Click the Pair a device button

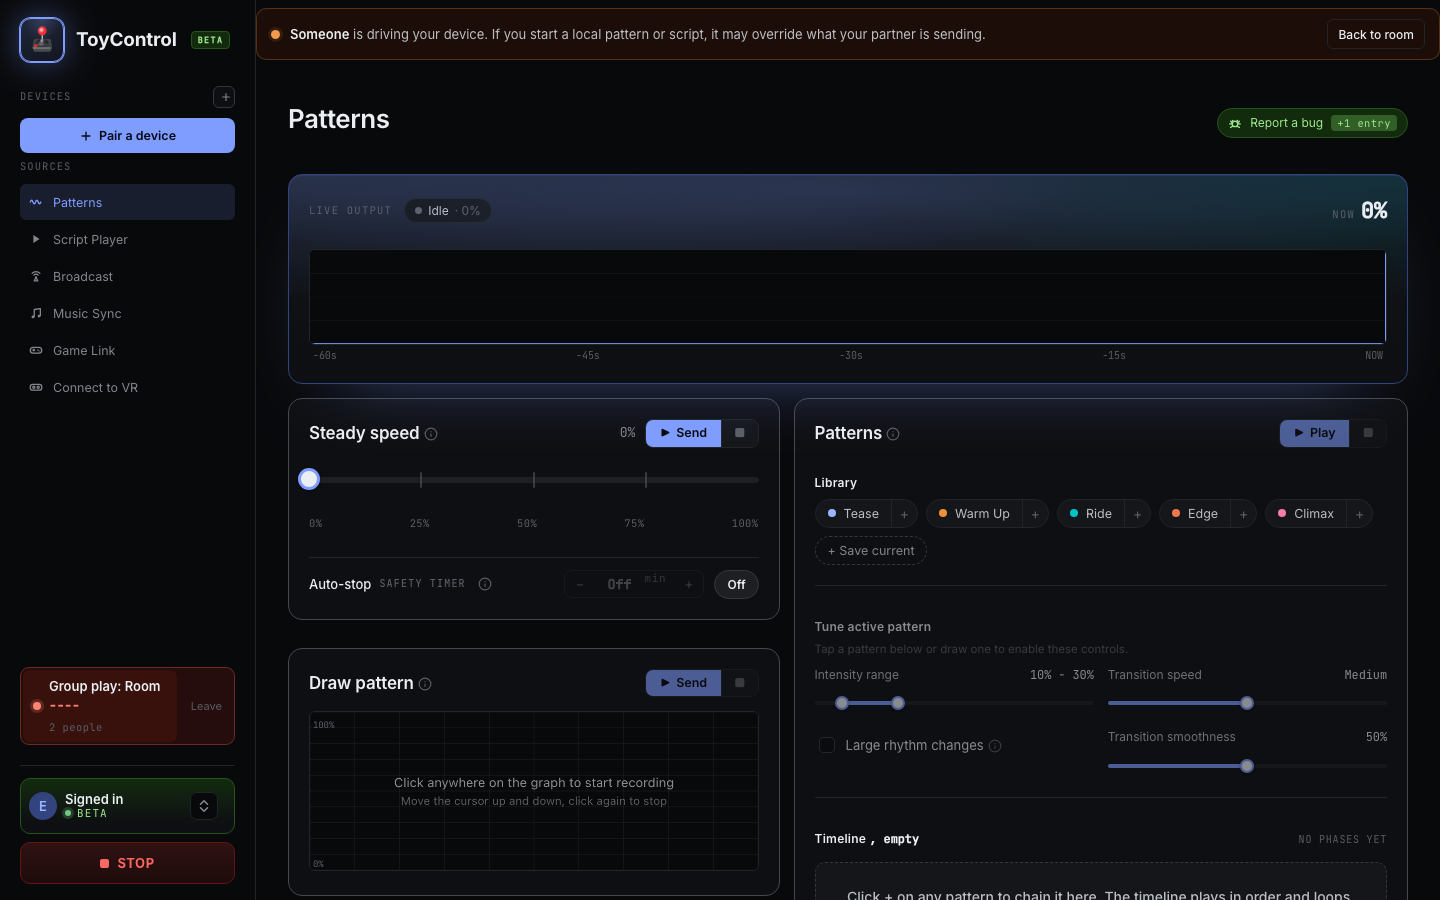pos(127,136)
